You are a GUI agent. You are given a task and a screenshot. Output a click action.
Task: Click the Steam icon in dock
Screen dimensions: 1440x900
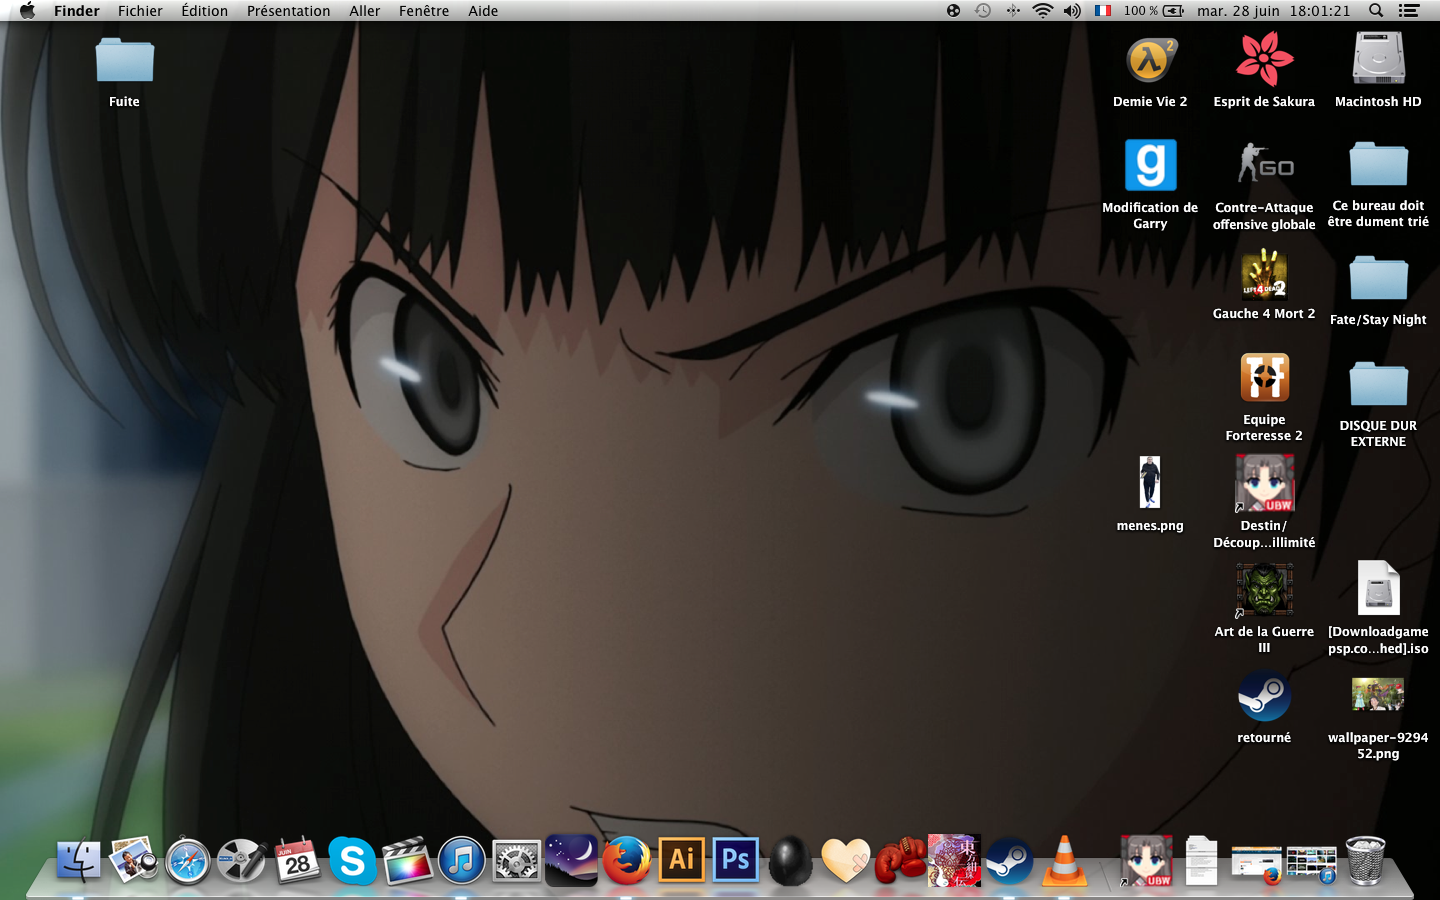click(1009, 860)
